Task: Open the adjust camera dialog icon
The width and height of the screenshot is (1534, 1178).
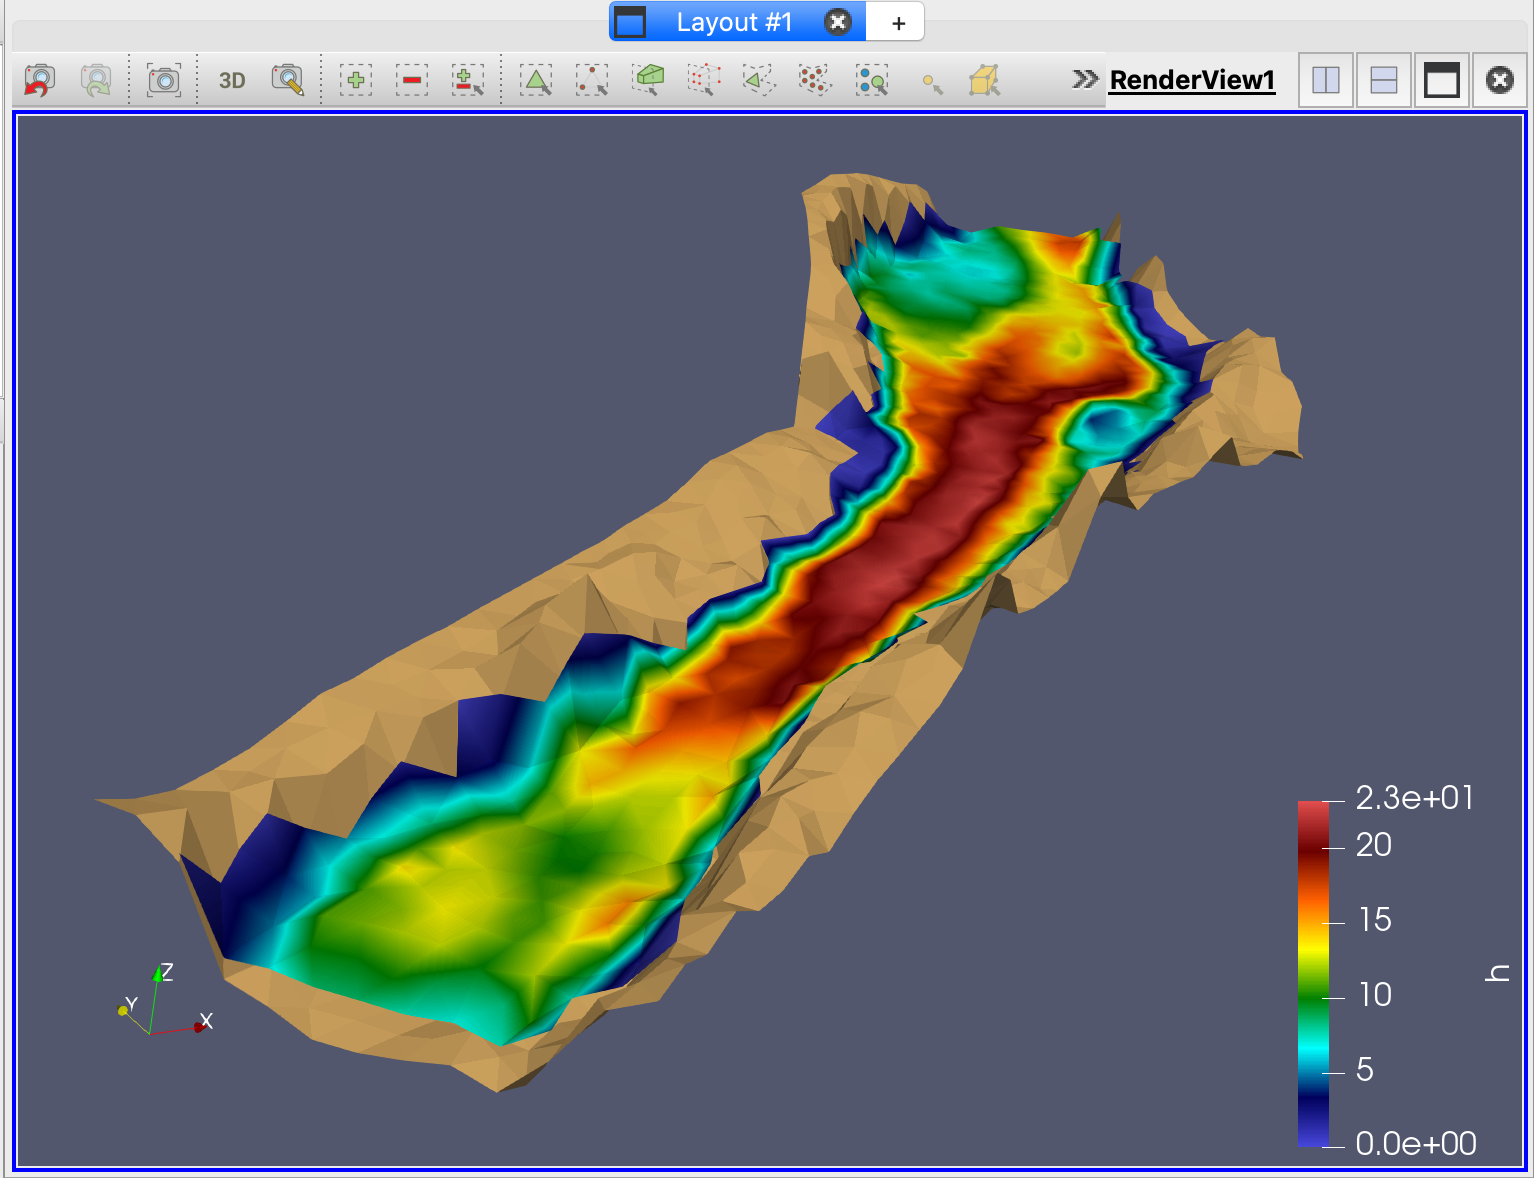Action: point(288,80)
